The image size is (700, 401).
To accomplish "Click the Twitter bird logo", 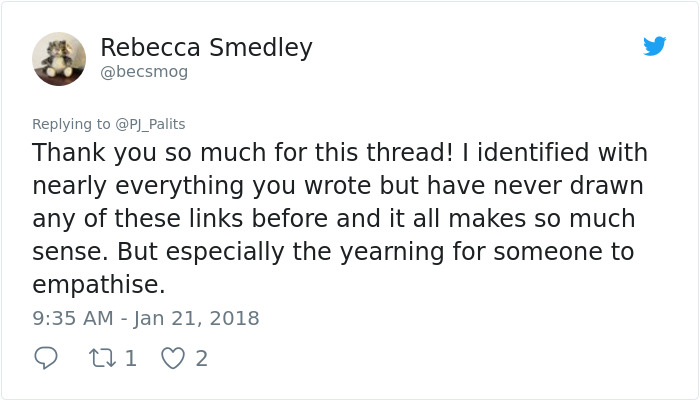I will (654, 46).
